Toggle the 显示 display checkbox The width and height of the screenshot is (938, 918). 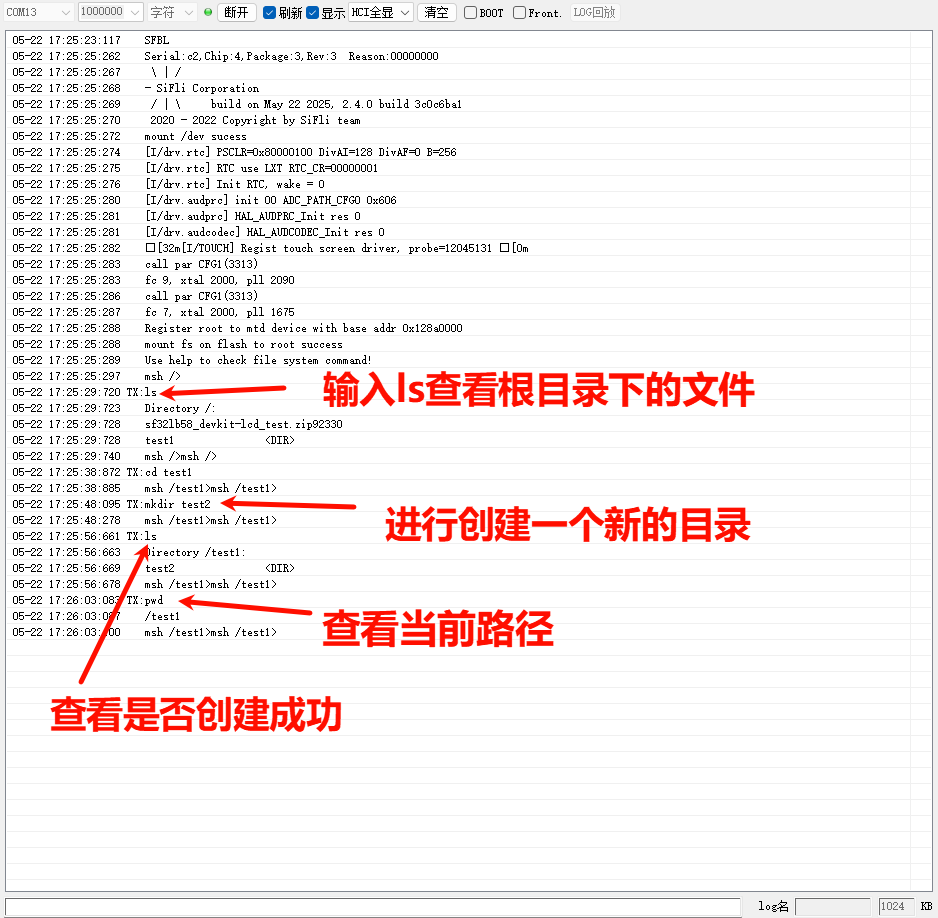313,13
